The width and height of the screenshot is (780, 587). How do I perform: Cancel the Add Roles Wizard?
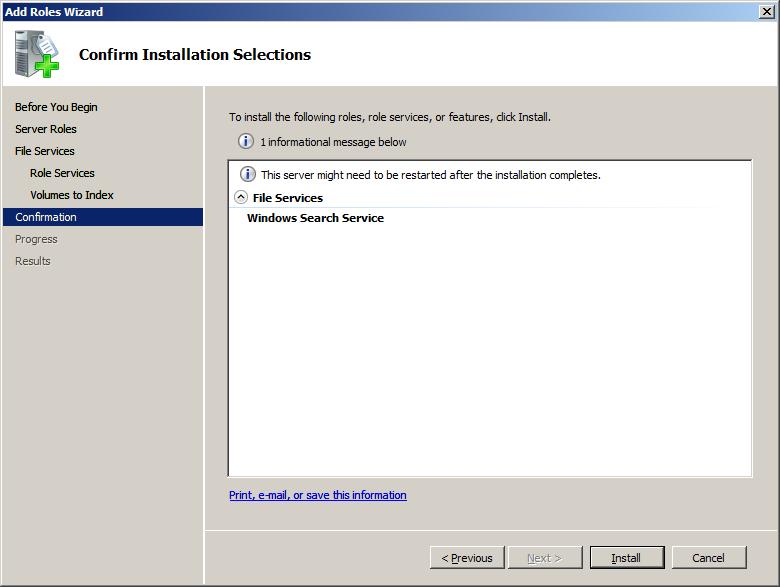click(x=709, y=558)
